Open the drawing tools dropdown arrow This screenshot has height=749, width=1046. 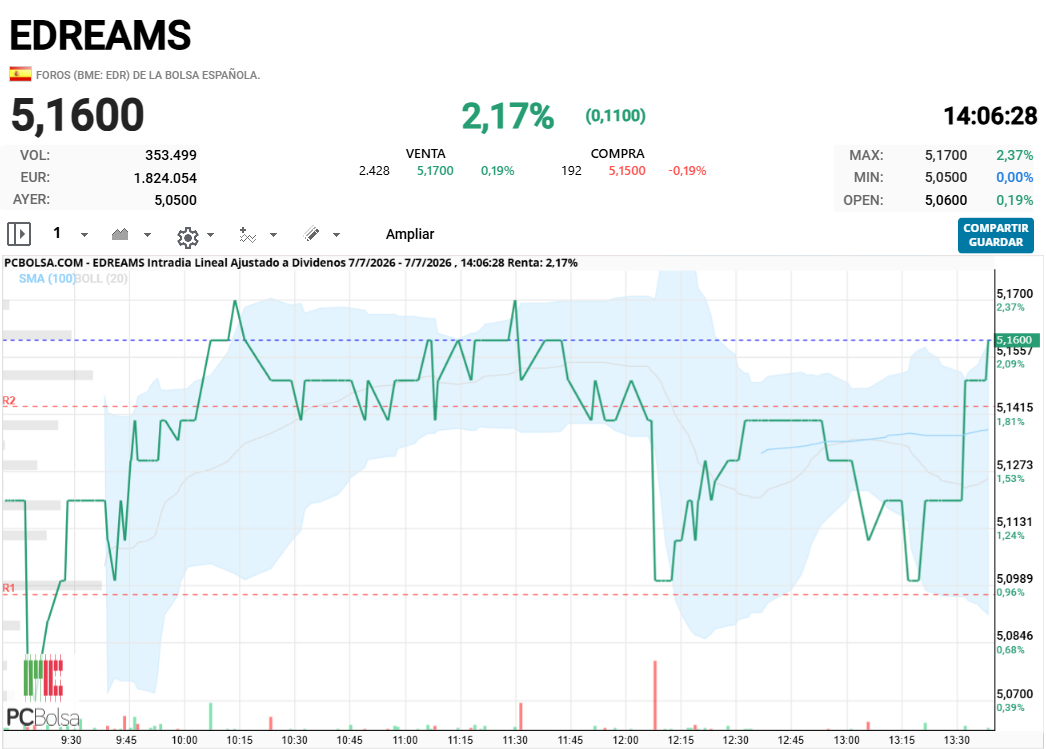pyautogui.click(x=336, y=235)
